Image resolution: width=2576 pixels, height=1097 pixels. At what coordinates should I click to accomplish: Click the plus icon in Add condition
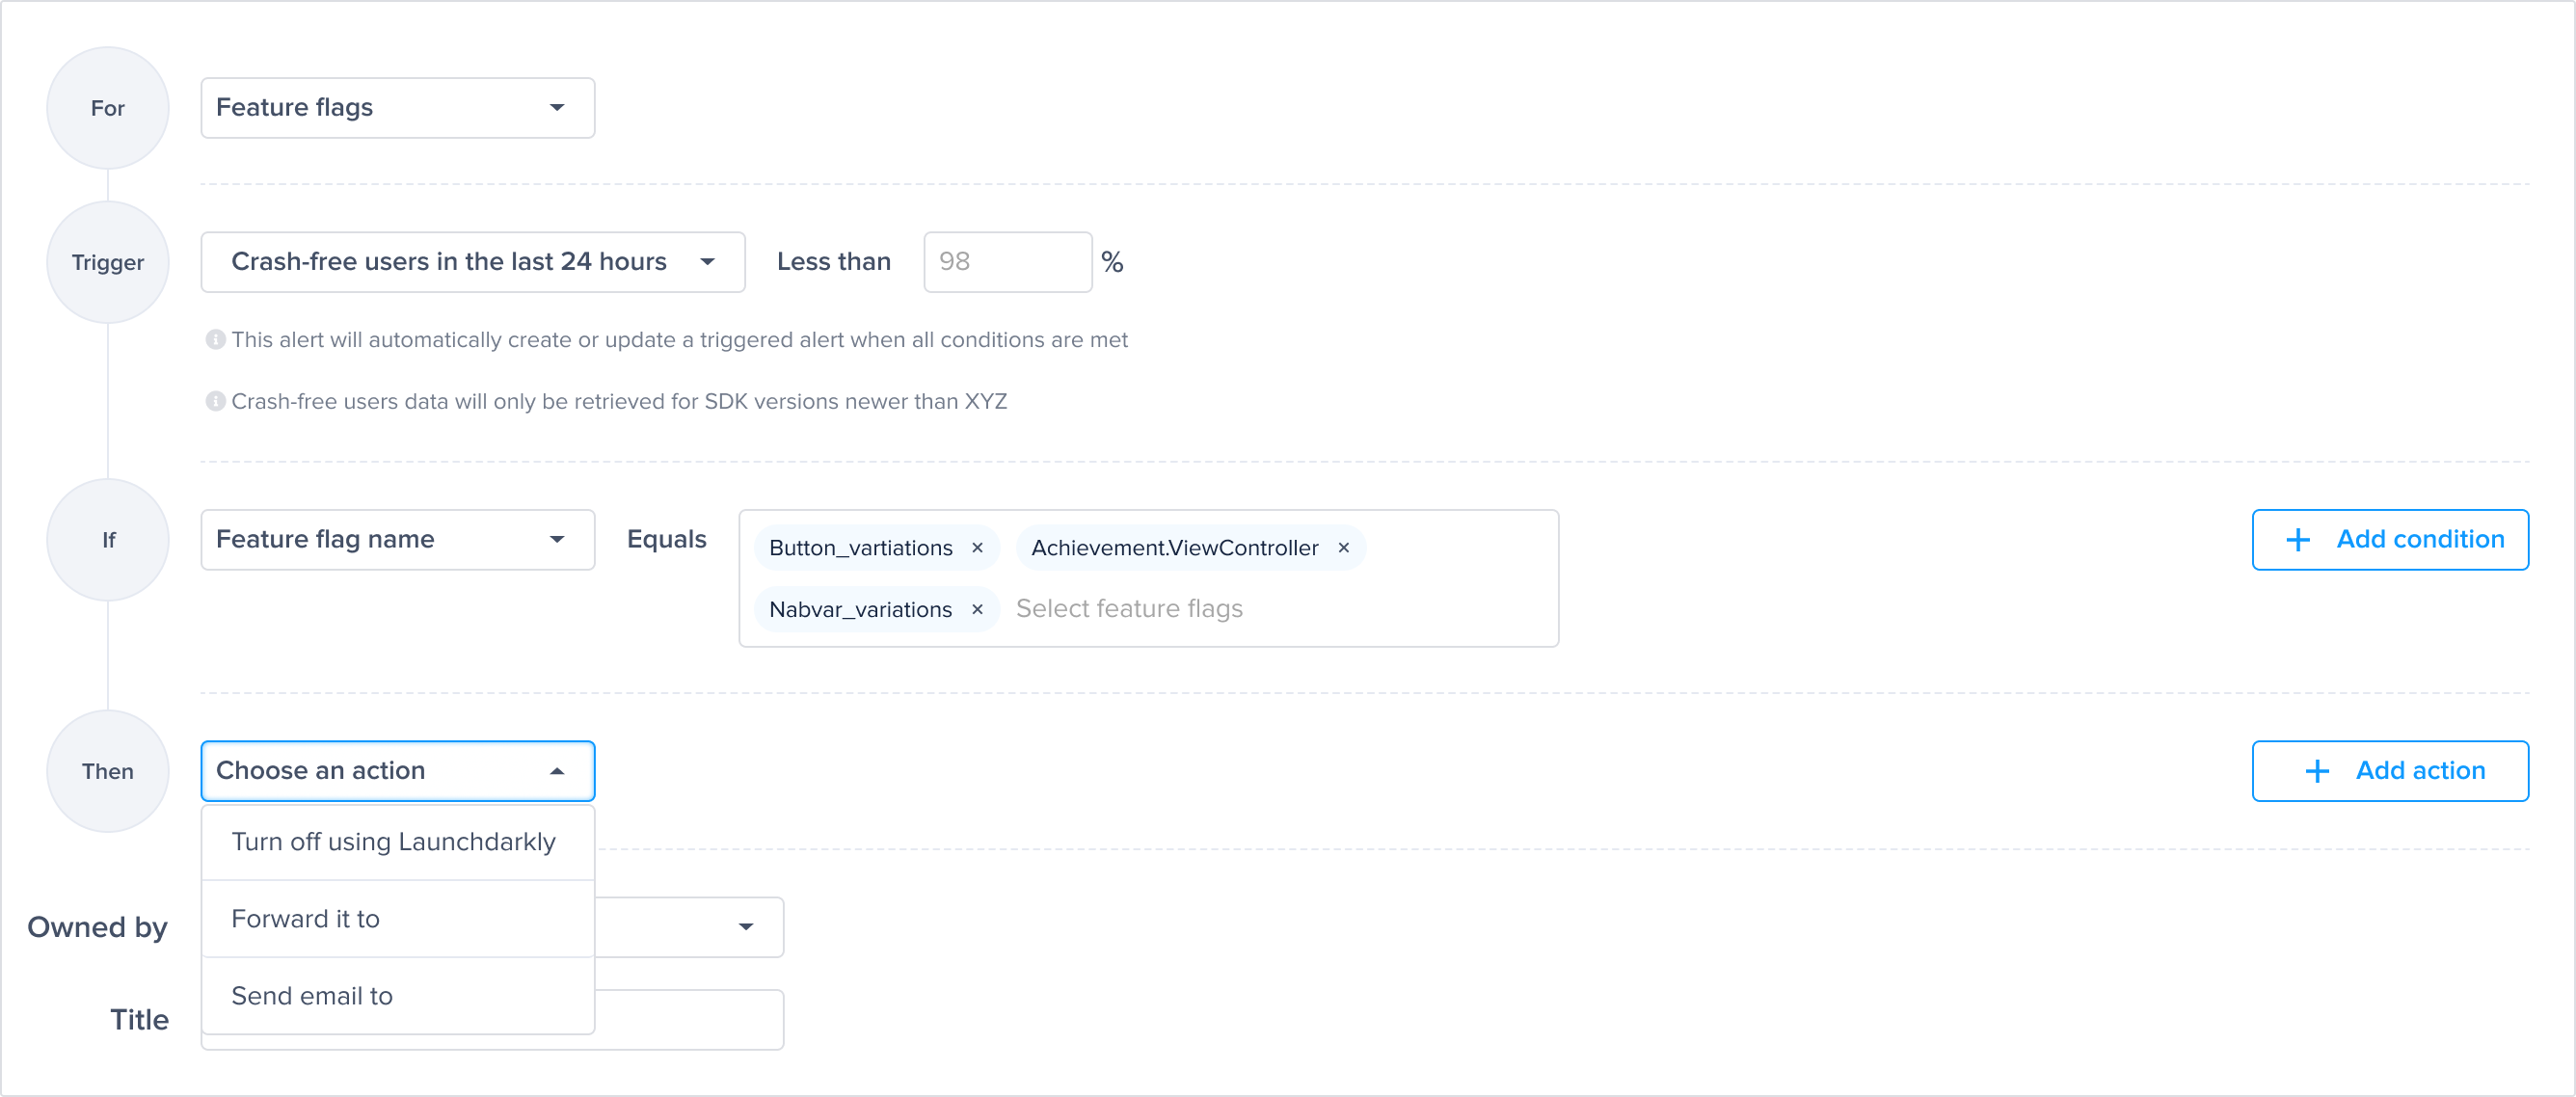pos(2297,540)
